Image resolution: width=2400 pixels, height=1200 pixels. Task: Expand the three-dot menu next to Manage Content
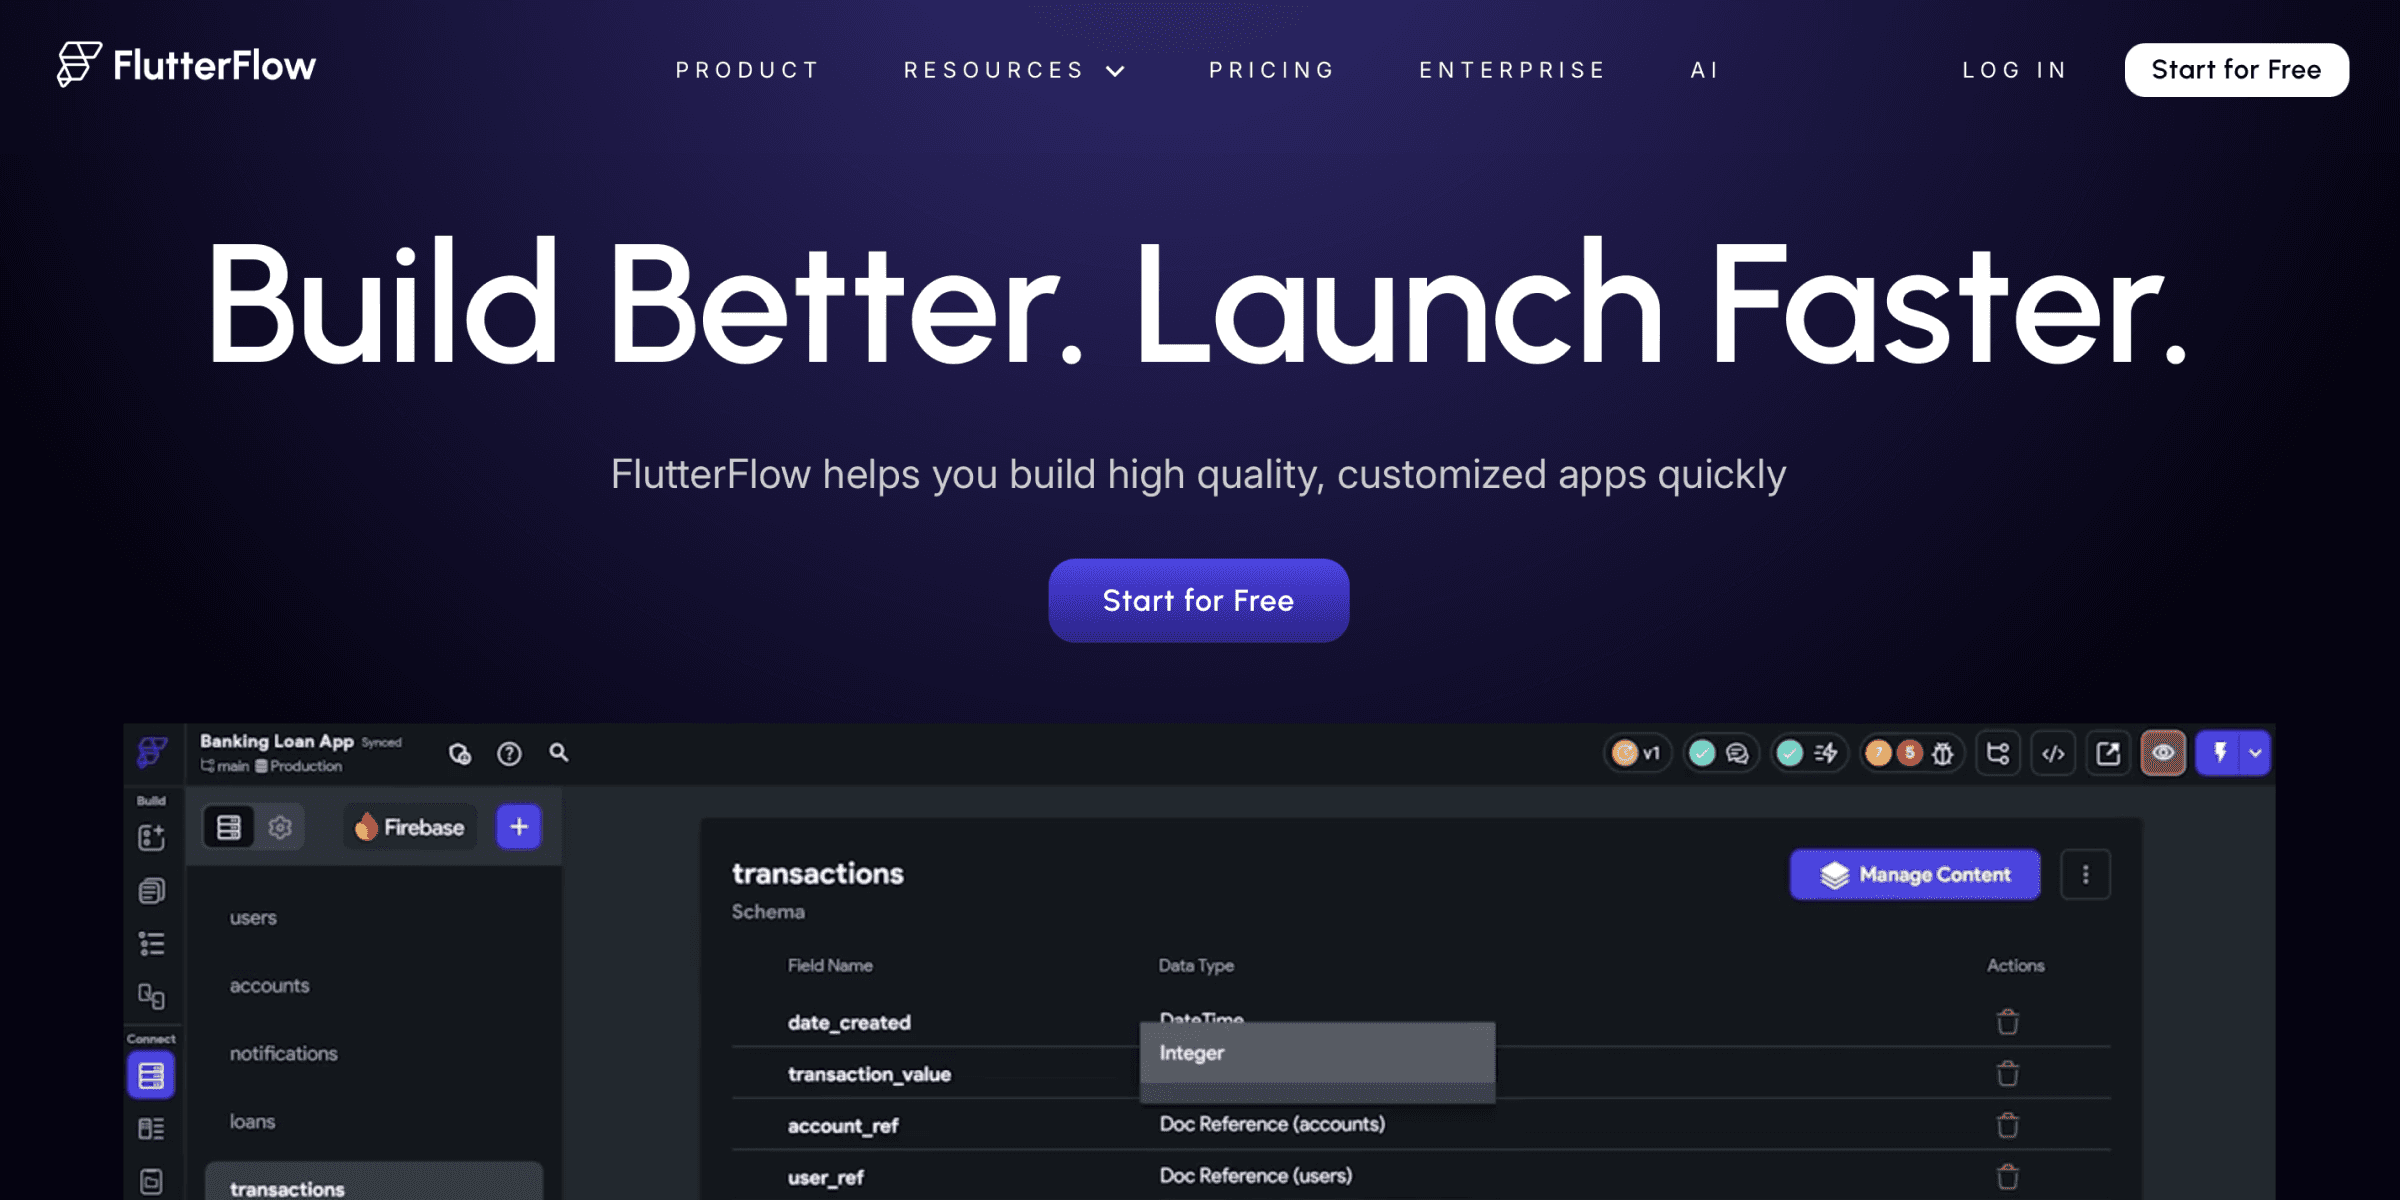tap(2085, 874)
